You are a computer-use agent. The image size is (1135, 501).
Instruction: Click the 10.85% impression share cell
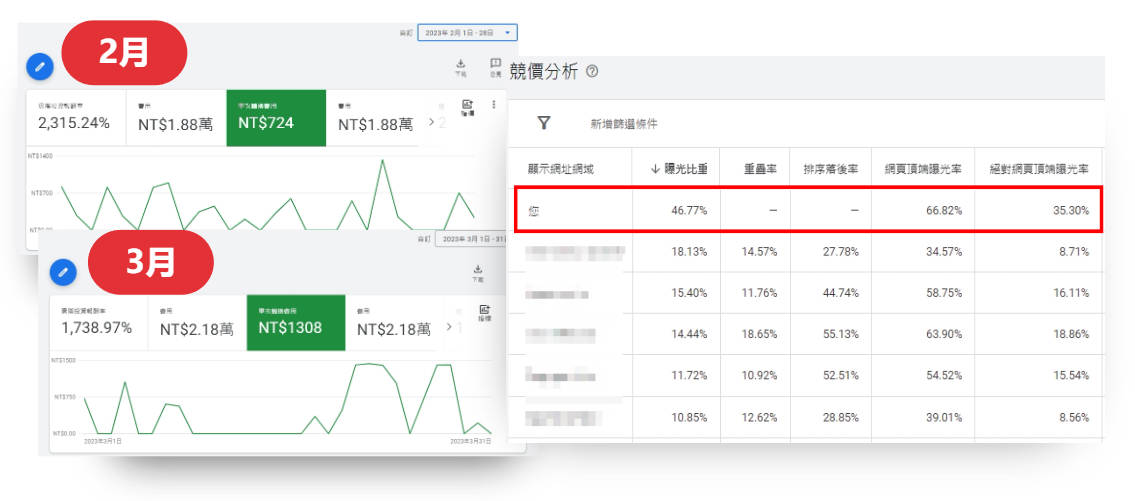[688, 417]
